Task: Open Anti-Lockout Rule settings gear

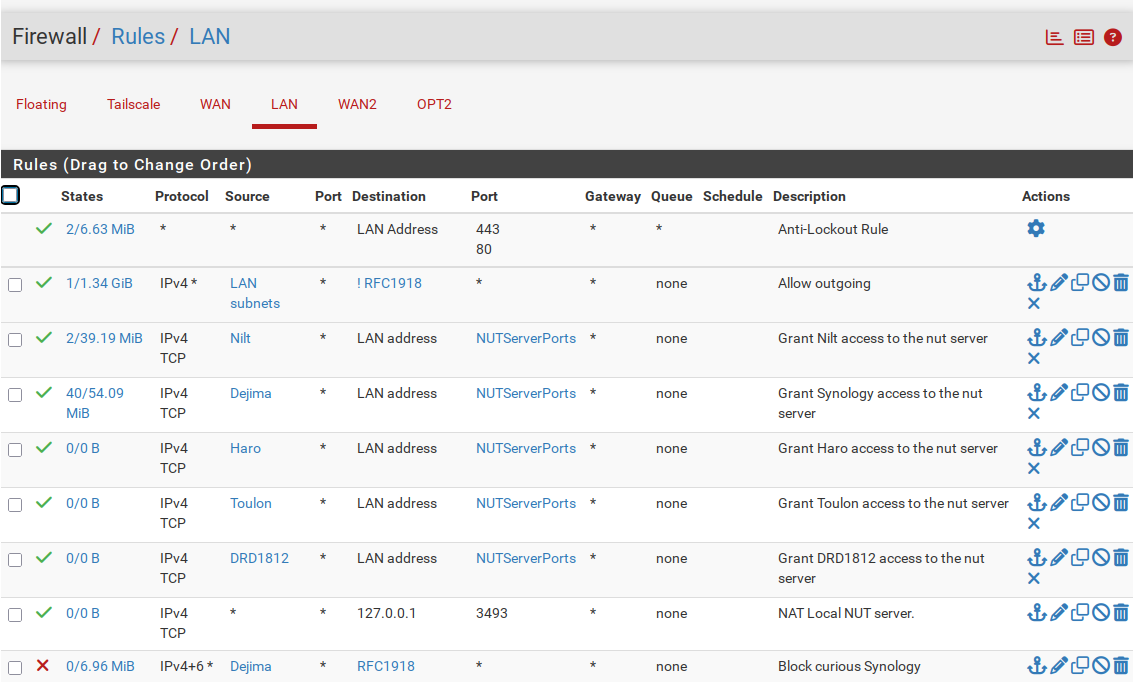Action: [1036, 229]
